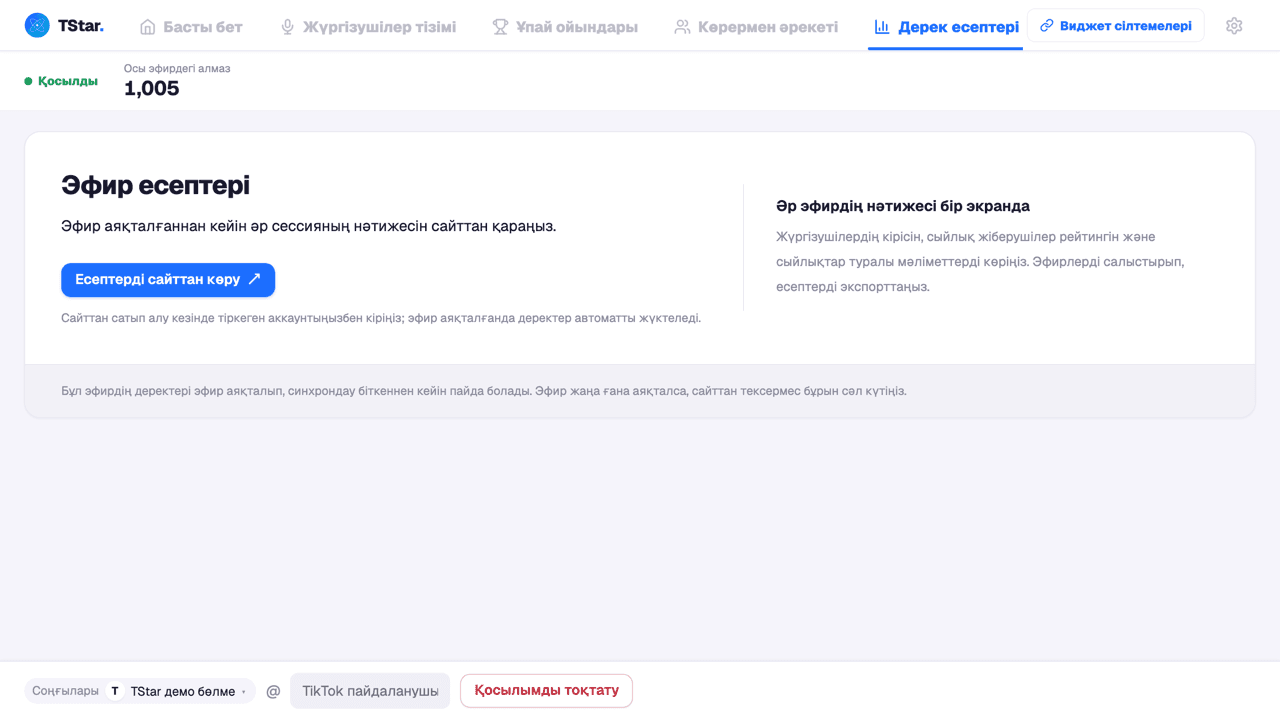Click the Эфир есептері heading
The width and height of the screenshot is (1280, 720).
(x=155, y=185)
